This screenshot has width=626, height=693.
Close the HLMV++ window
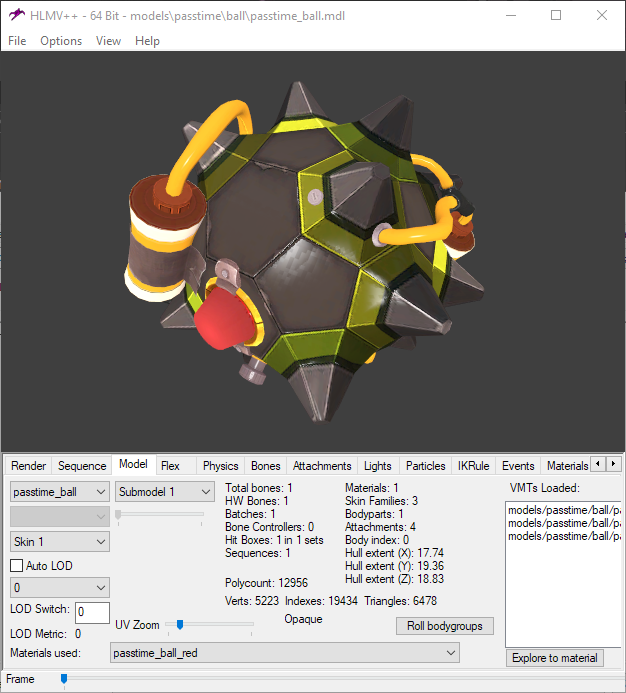click(602, 15)
